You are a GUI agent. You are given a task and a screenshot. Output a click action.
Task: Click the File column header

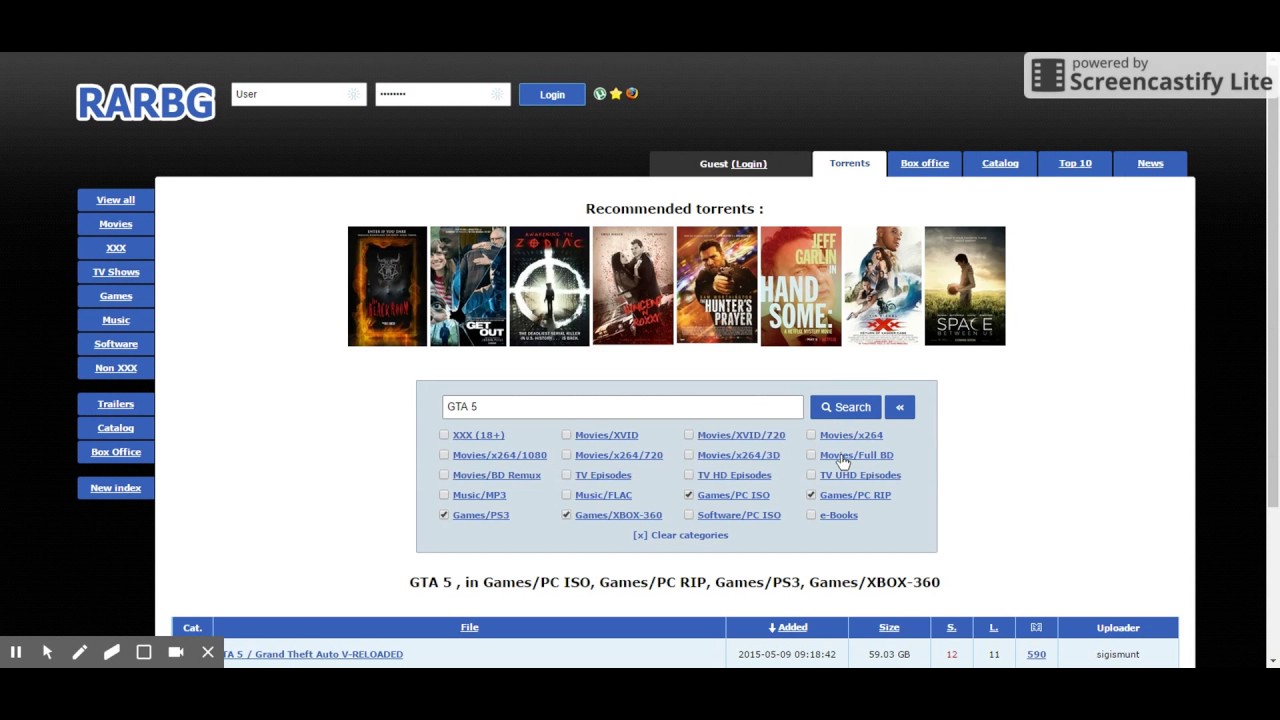click(469, 627)
